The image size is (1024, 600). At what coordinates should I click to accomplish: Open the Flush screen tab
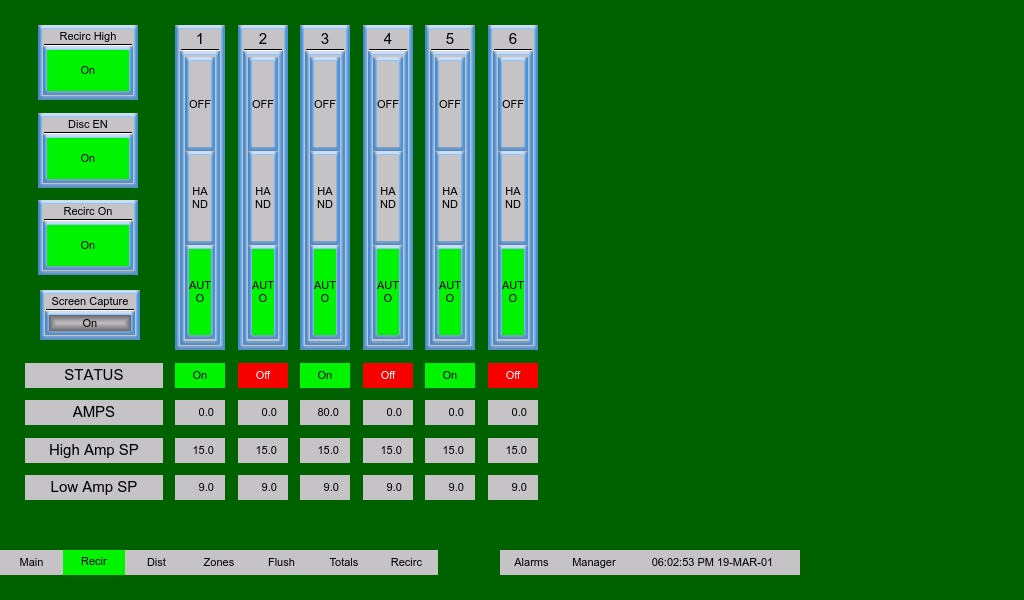[281, 562]
